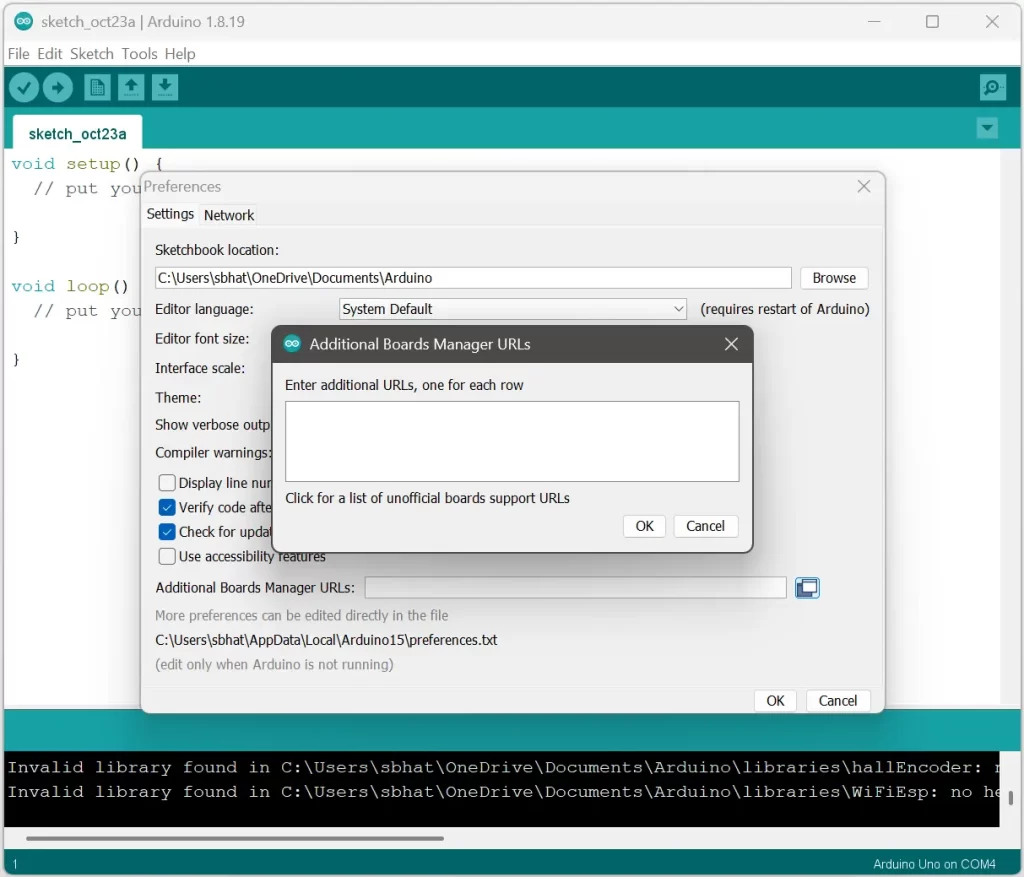Screen dimensions: 1024x877
Task: Open the Tools menu
Action: coord(140,54)
